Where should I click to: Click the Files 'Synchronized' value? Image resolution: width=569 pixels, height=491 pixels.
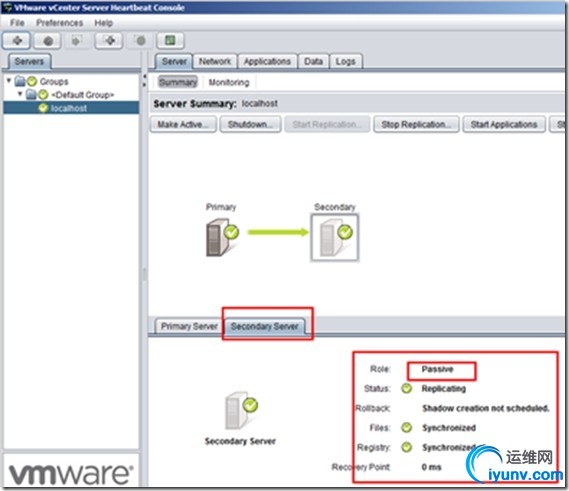point(449,427)
